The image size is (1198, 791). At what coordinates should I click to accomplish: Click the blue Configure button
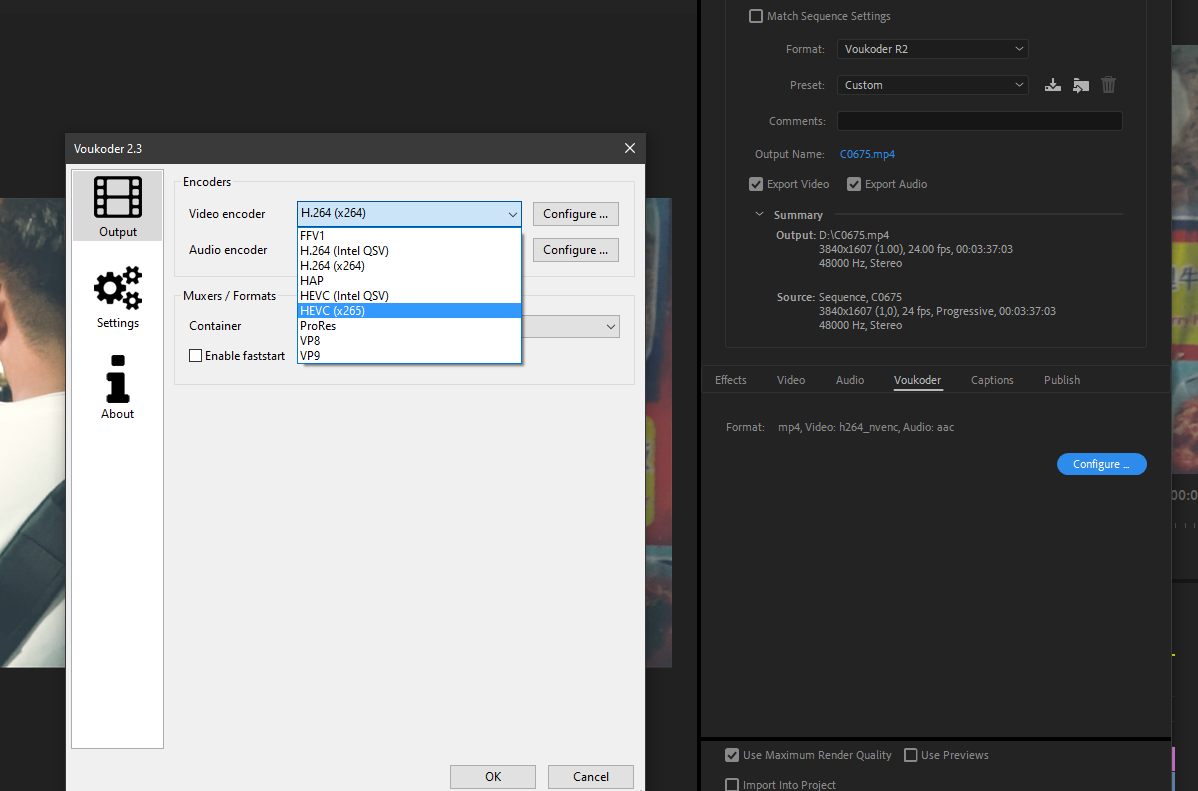point(1101,464)
